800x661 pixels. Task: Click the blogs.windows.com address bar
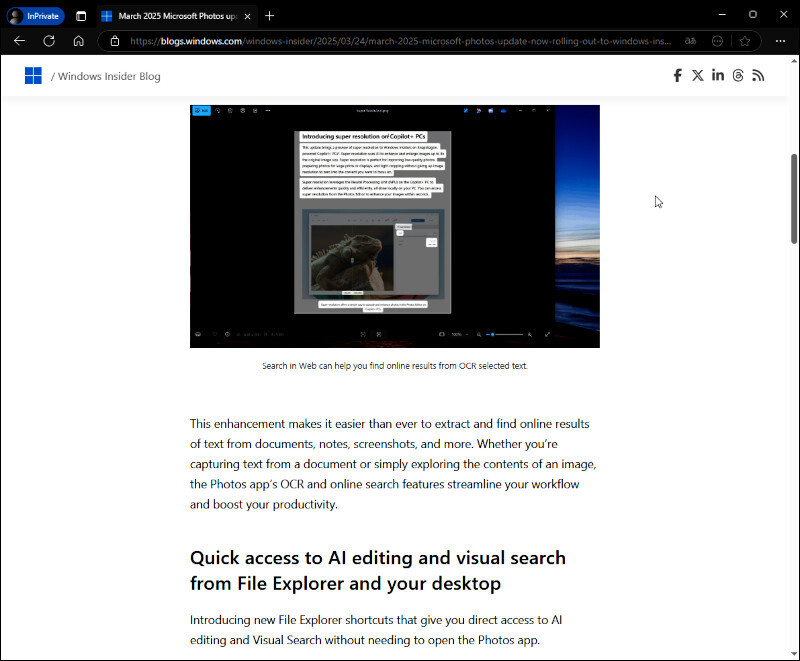pos(400,41)
